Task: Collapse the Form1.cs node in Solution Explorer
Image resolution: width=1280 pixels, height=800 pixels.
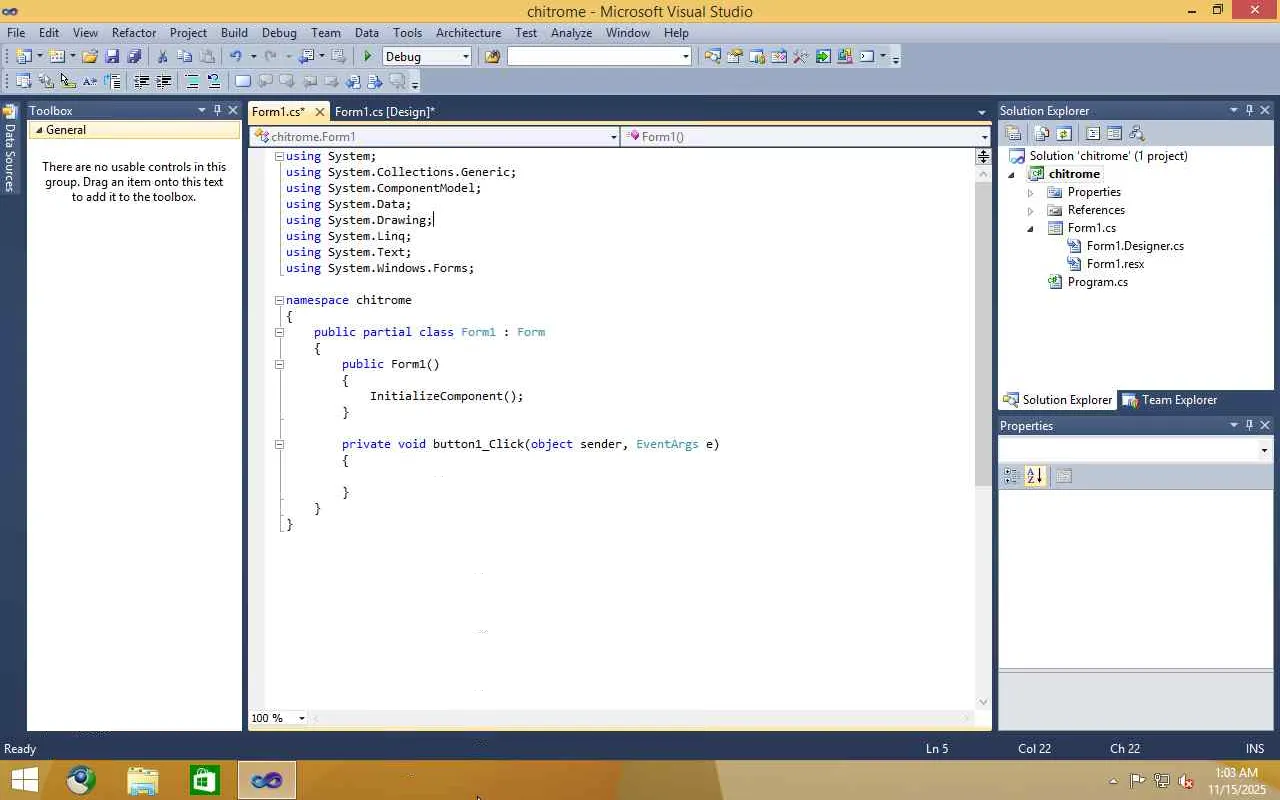Action: [1030, 228]
